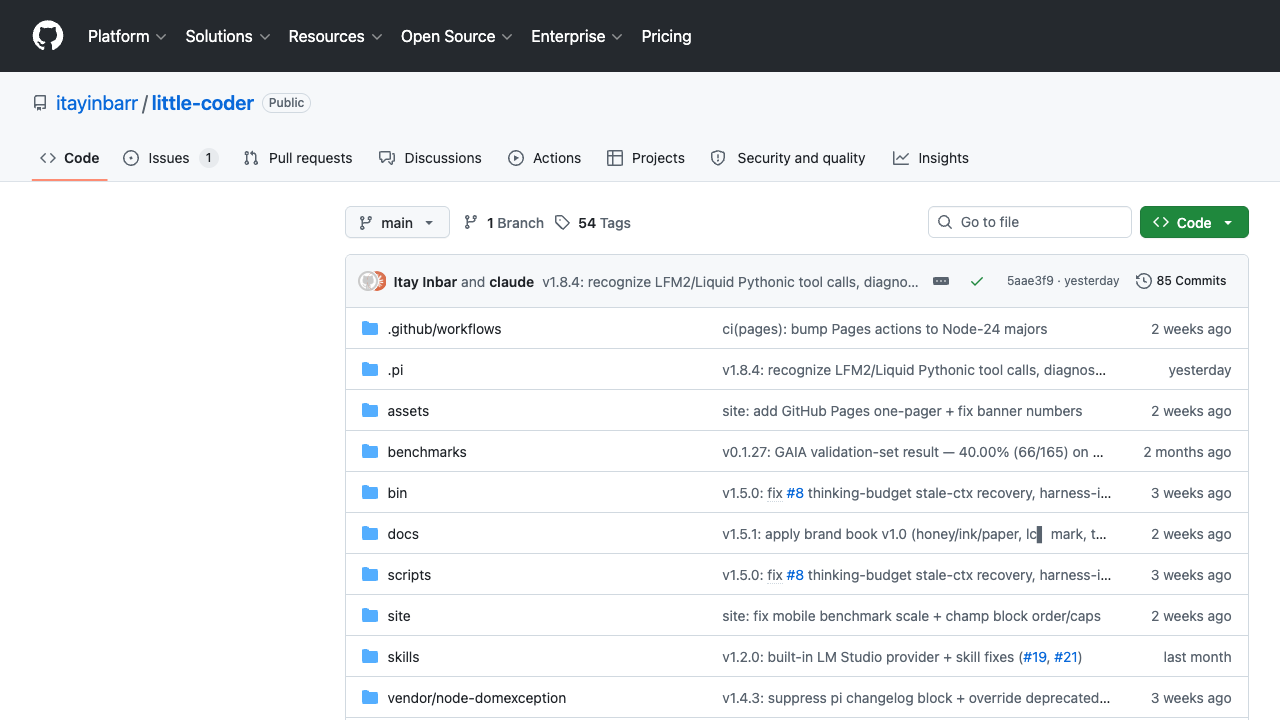The width and height of the screenshot is (1280, 720).
Task: Open the little-coder repository link
Action: [203, 103]
